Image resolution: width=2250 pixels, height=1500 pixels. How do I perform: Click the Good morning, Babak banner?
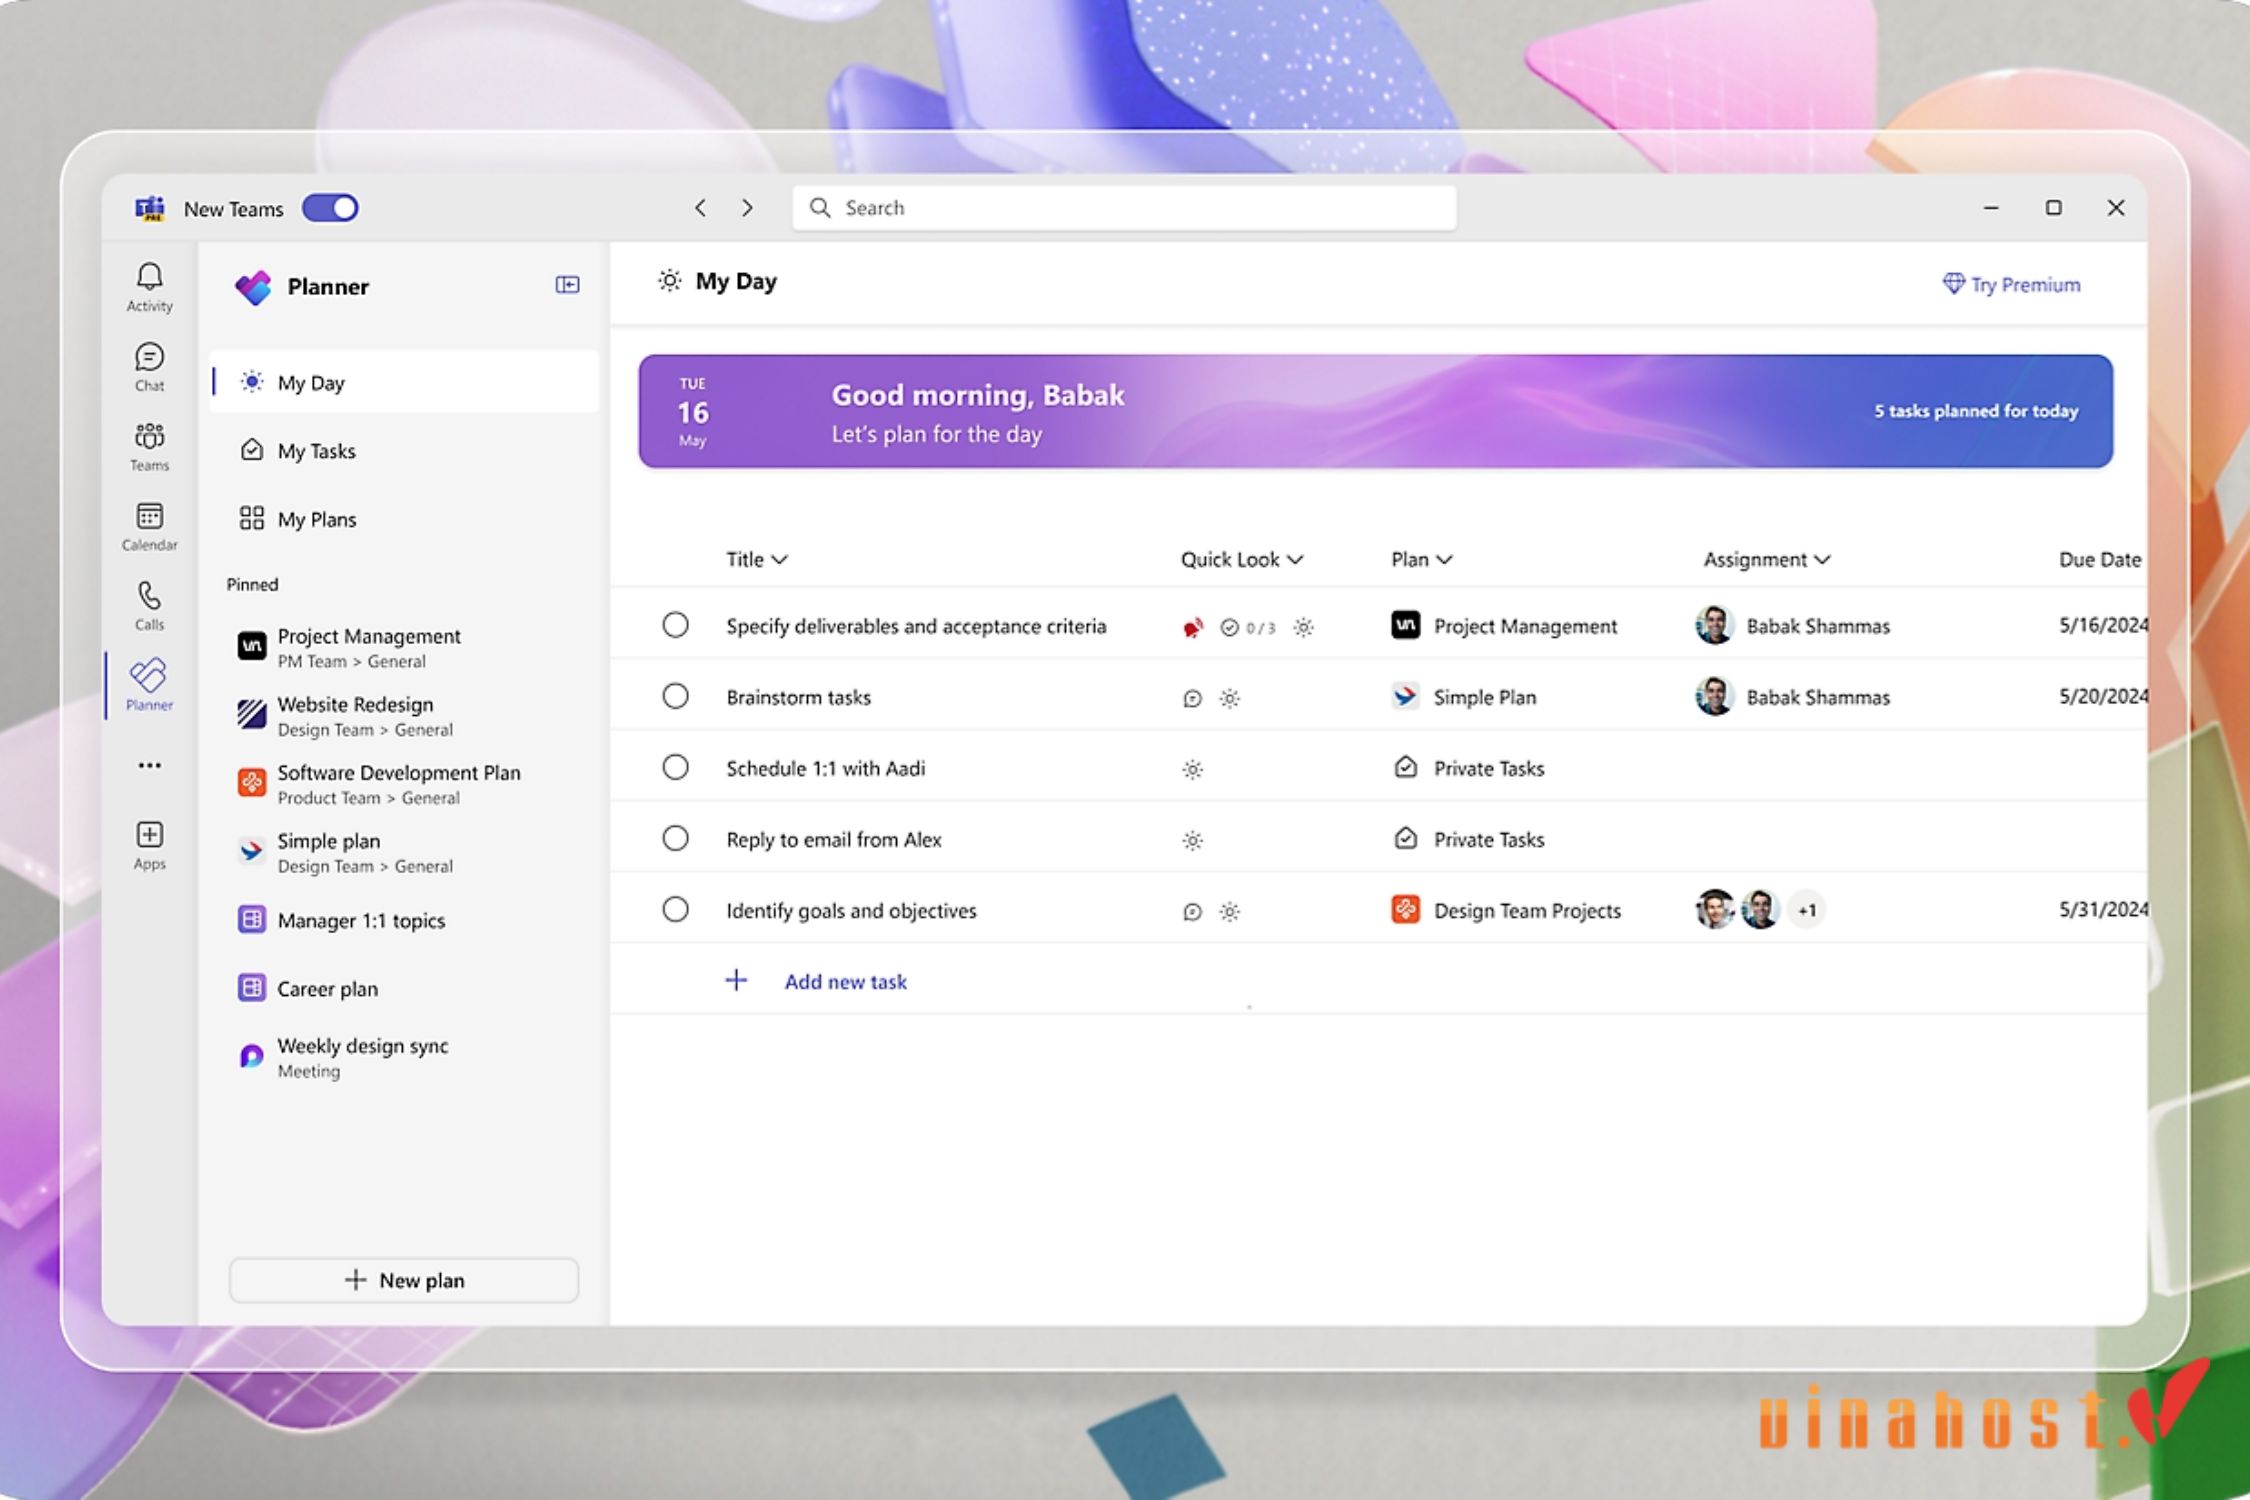point(1376,411)
